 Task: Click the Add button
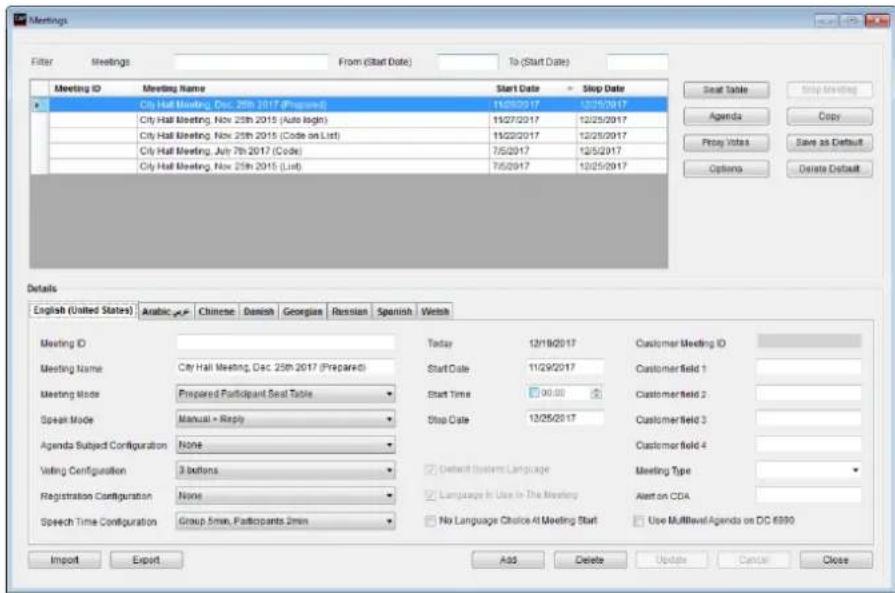point(508,560)
